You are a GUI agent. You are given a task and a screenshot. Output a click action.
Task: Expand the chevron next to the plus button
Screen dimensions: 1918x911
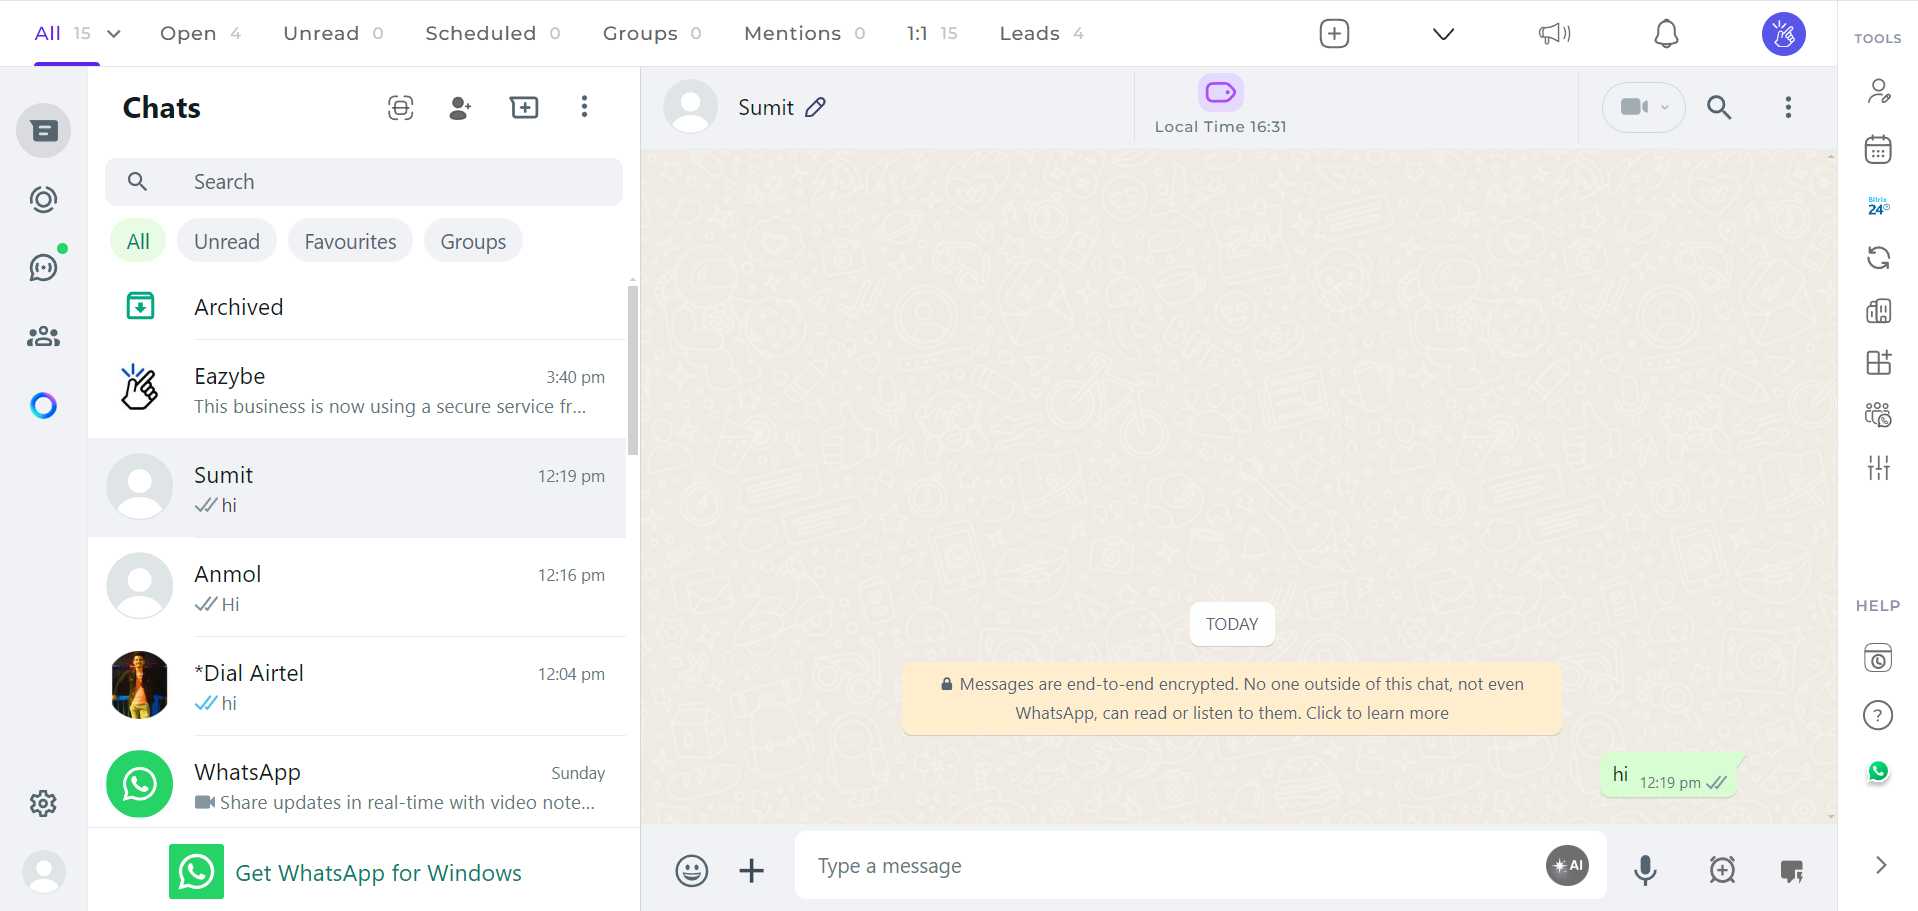click(1442, 33)
